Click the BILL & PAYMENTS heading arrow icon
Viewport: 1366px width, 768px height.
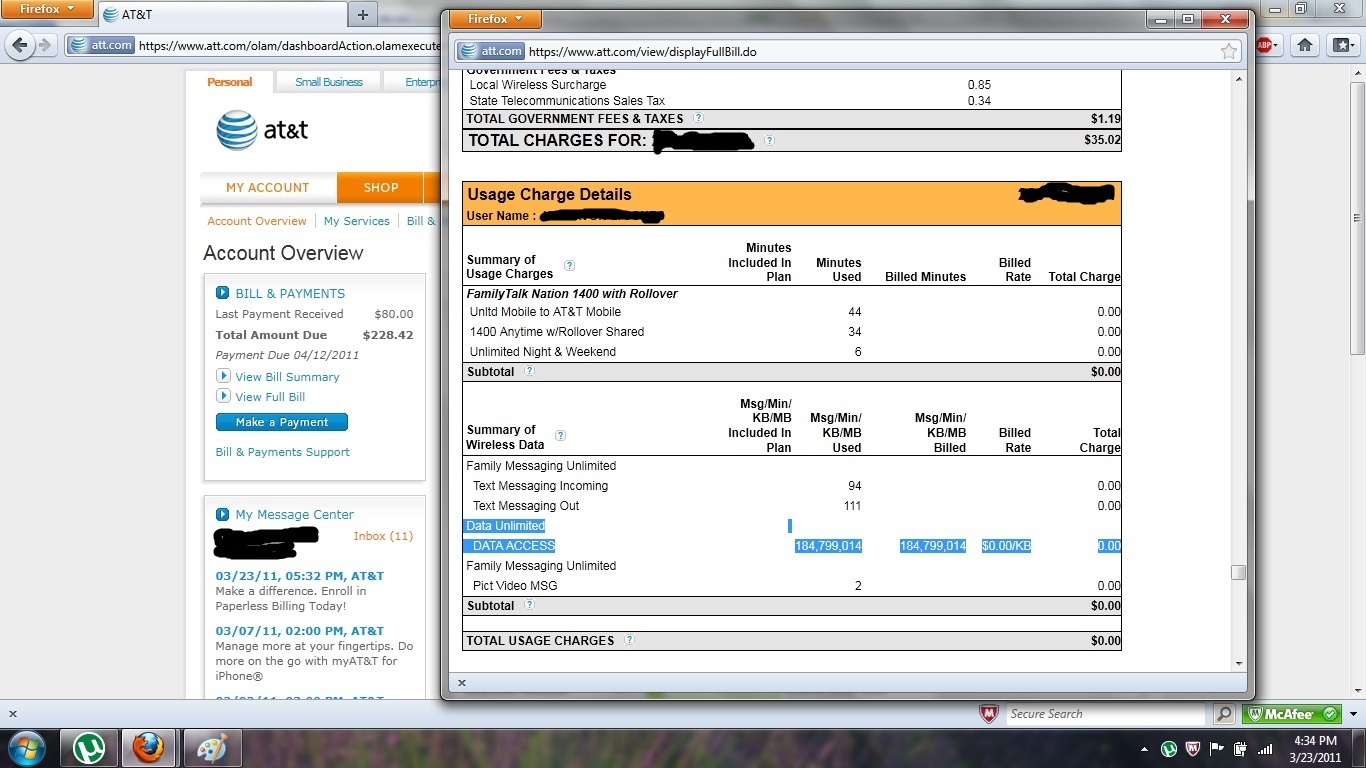coord(223,293)
